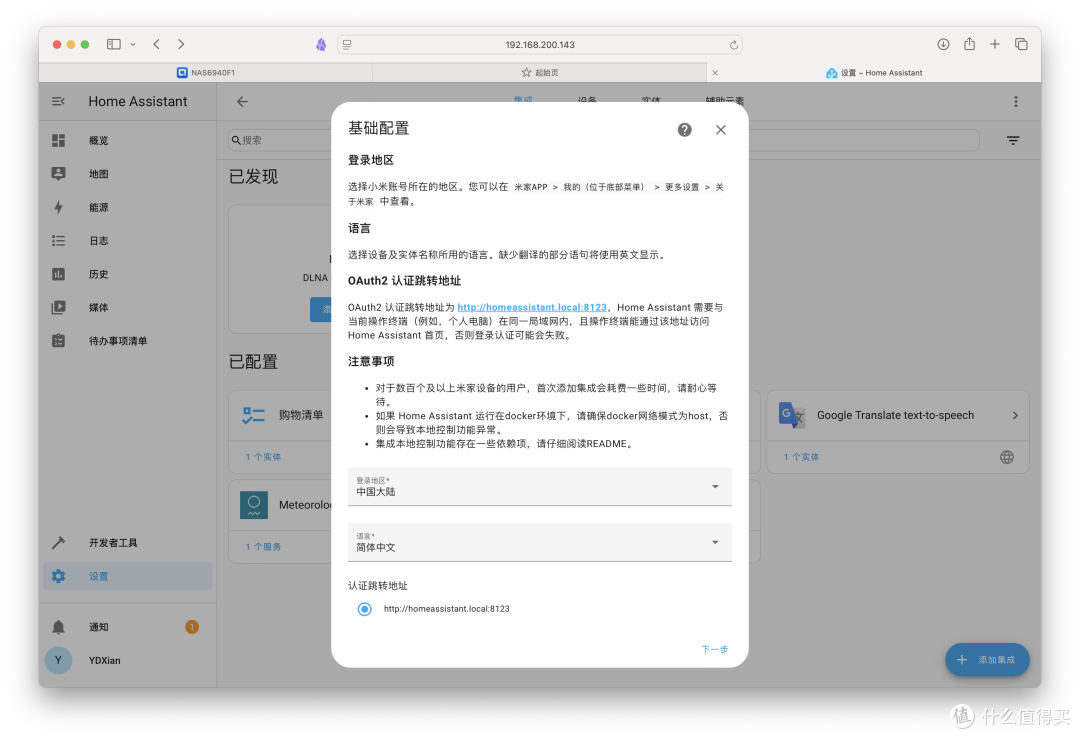Click the 添加集成 button
Image resolution: width=1080 pixels, height=739 pixels.
(x=987, y=660)
